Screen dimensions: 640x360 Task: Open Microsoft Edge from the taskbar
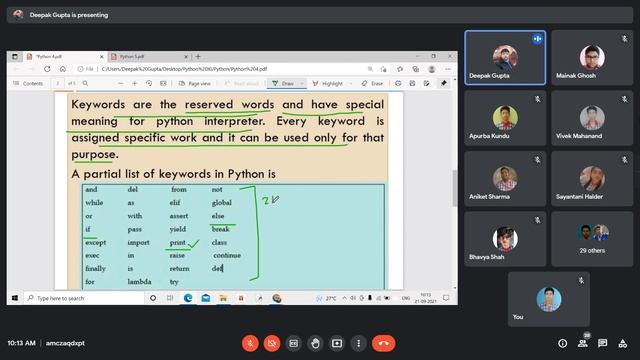point(188,298)
